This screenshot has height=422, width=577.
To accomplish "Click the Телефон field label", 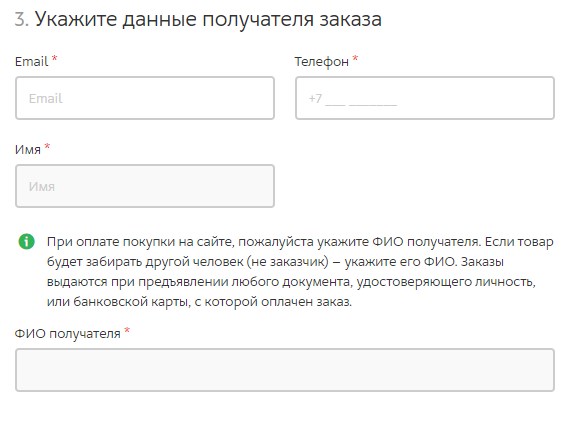I will [x=322, y=61].
